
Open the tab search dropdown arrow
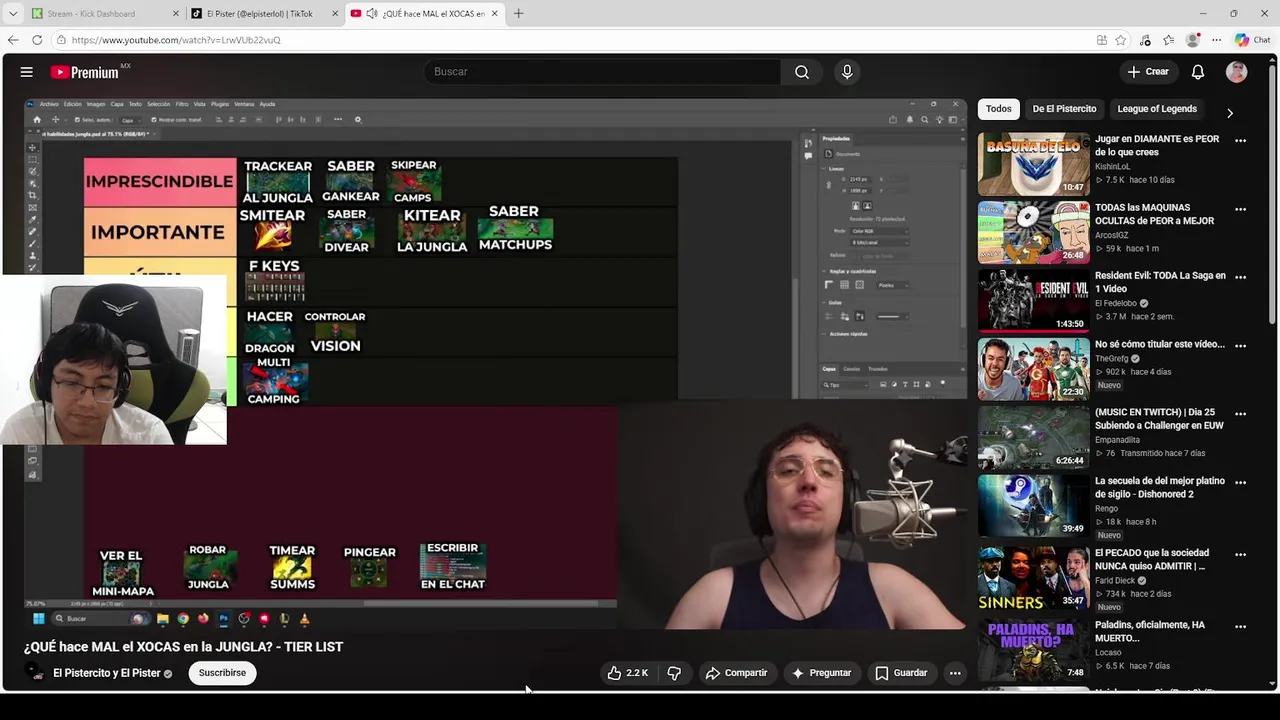(x=13, y=14)
